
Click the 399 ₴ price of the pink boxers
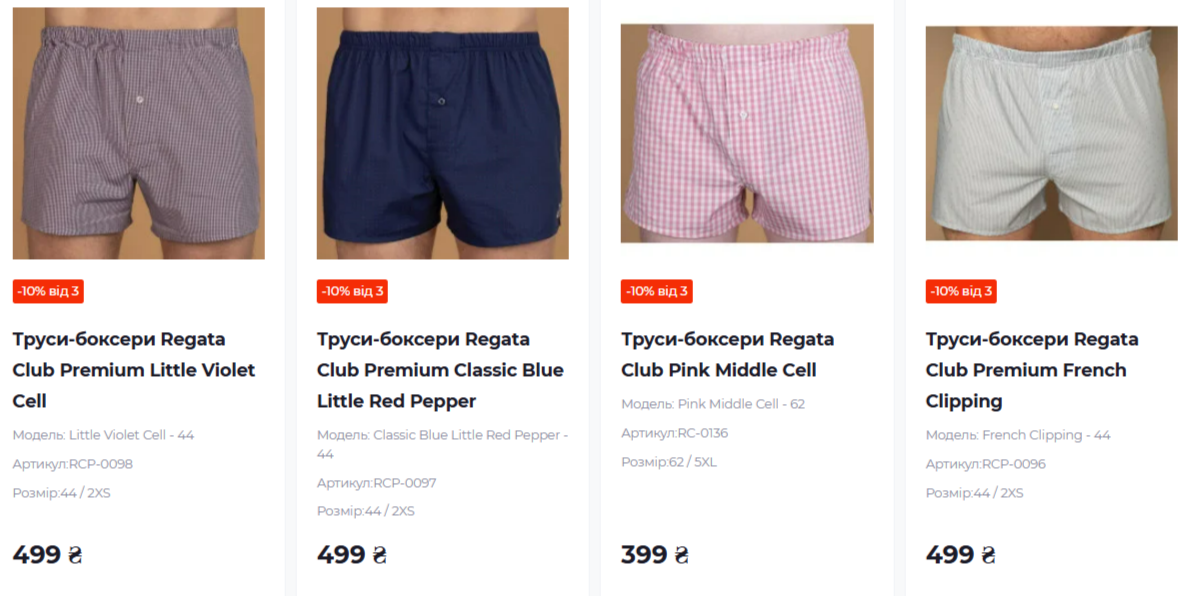[x=655, y=555]
